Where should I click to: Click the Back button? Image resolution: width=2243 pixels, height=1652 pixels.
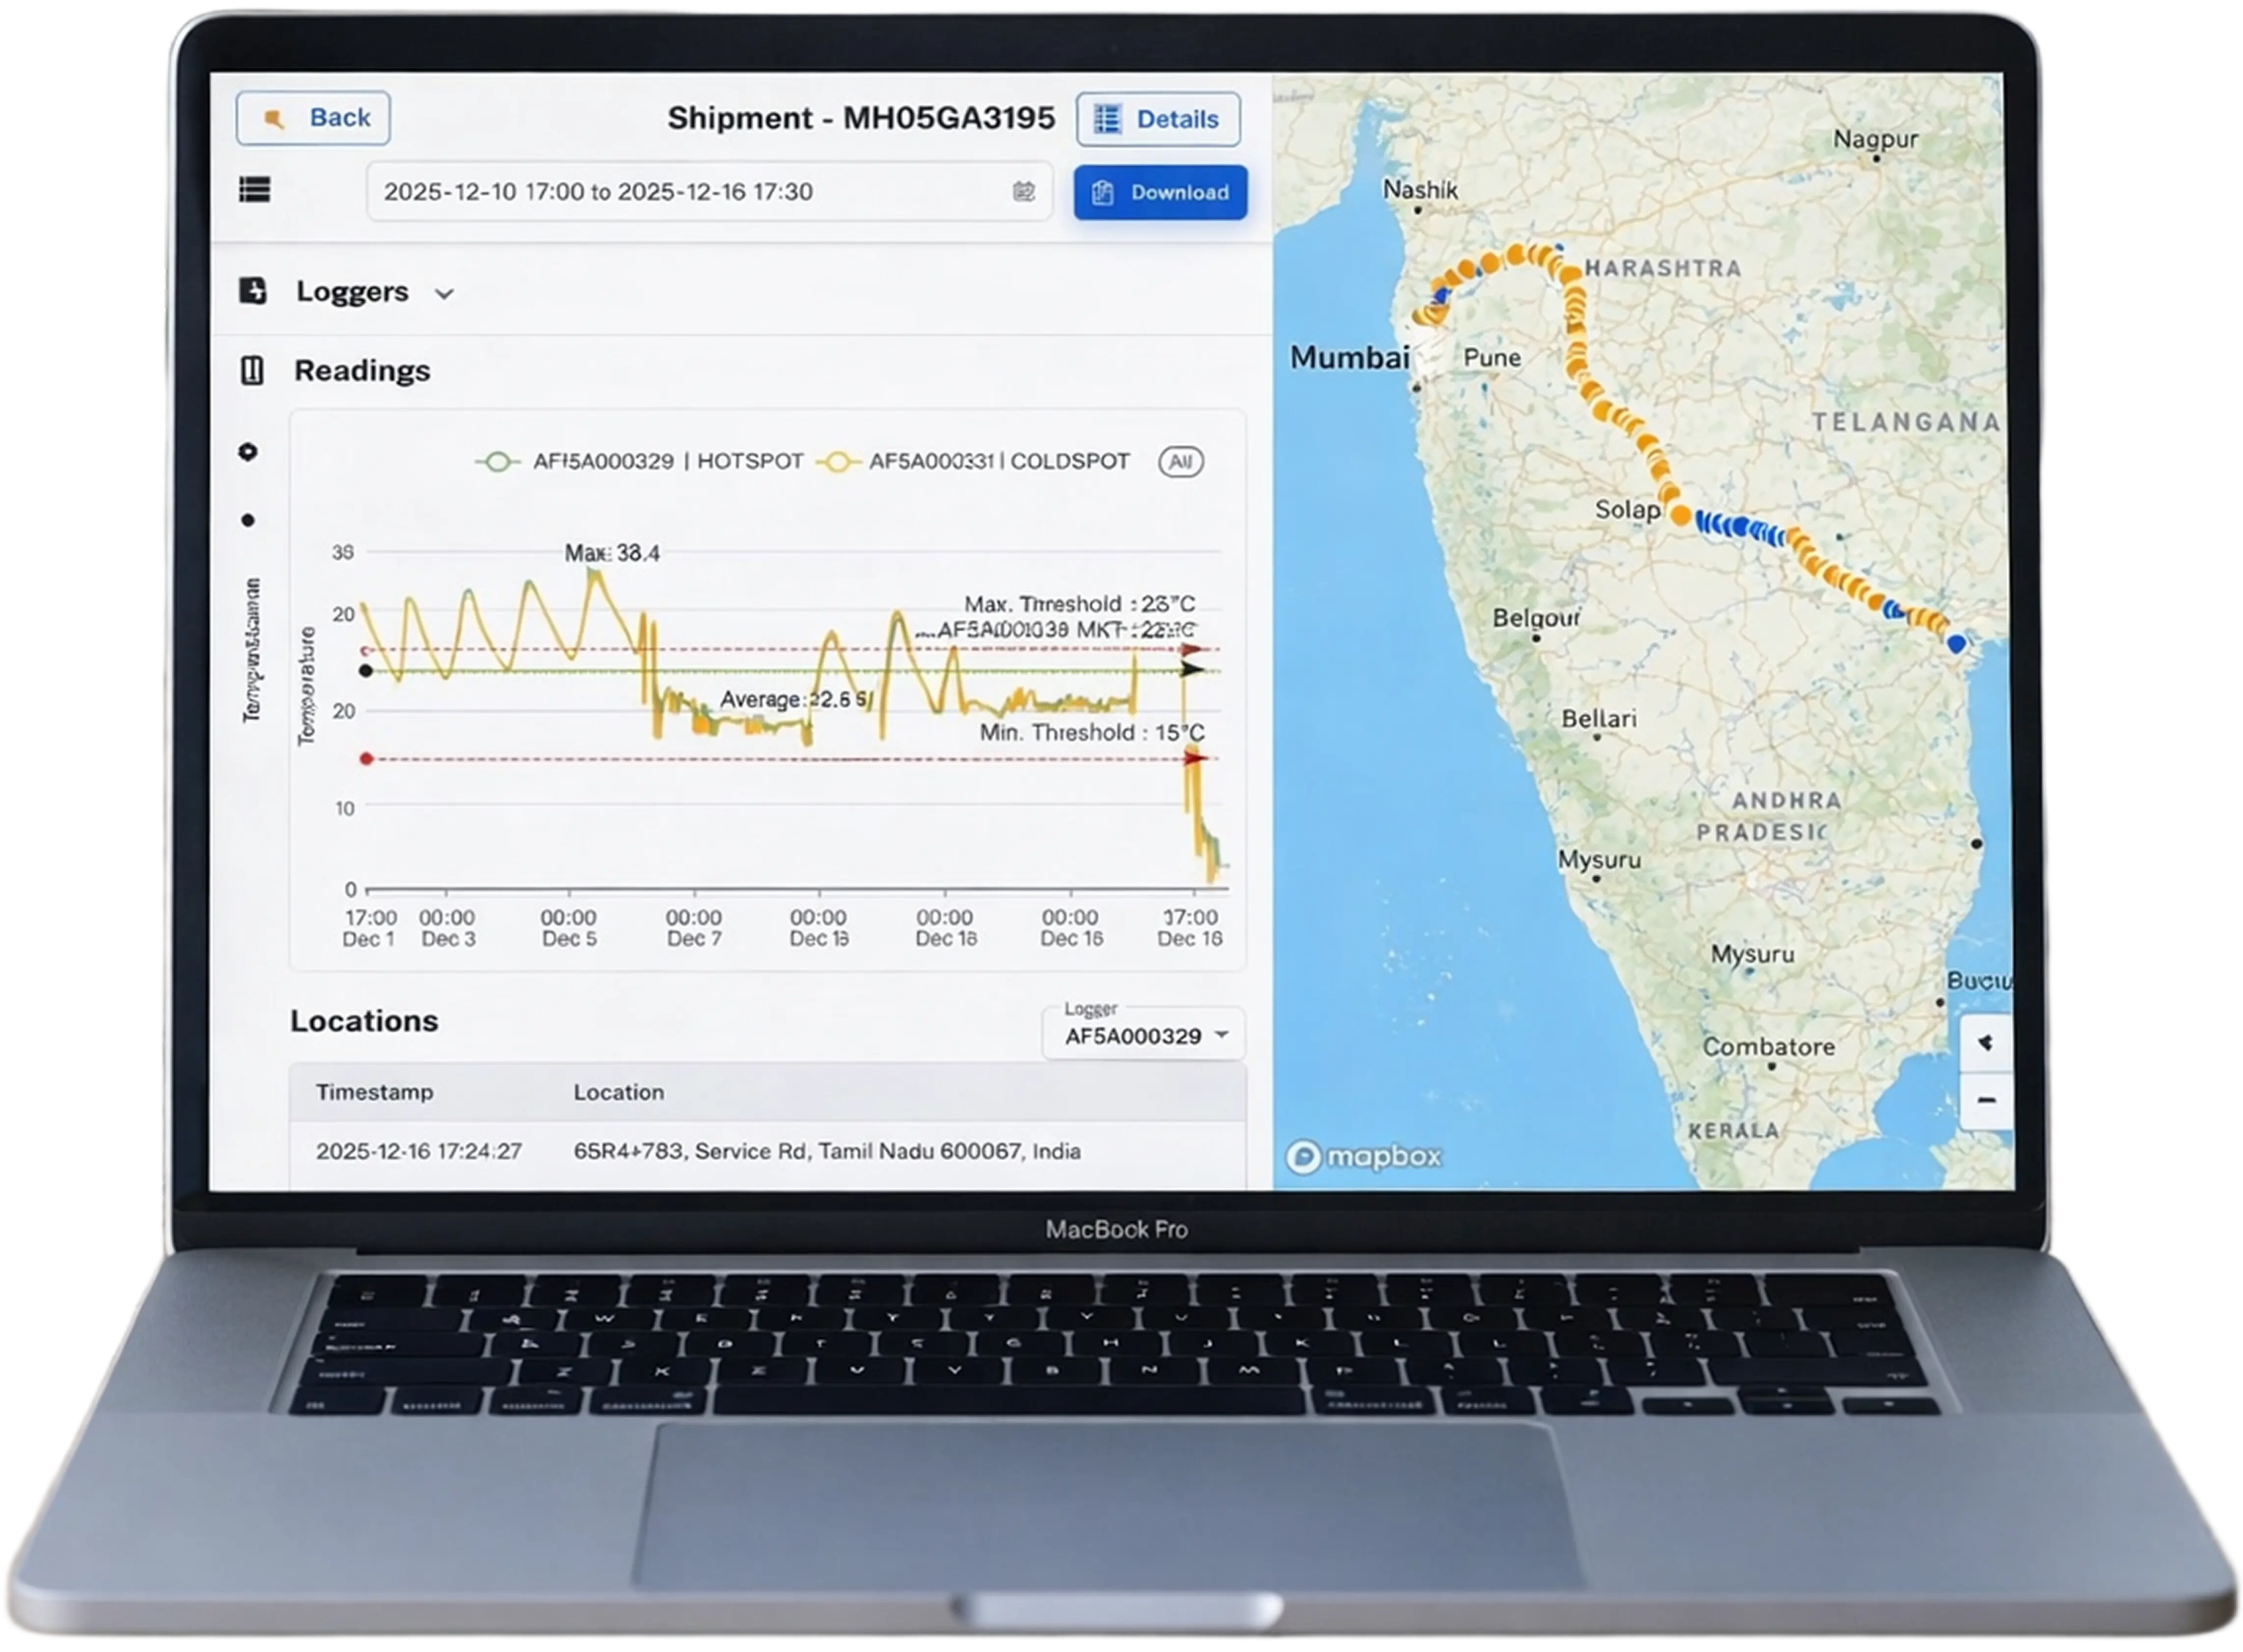pyautogui.click(x=313, y=117)
